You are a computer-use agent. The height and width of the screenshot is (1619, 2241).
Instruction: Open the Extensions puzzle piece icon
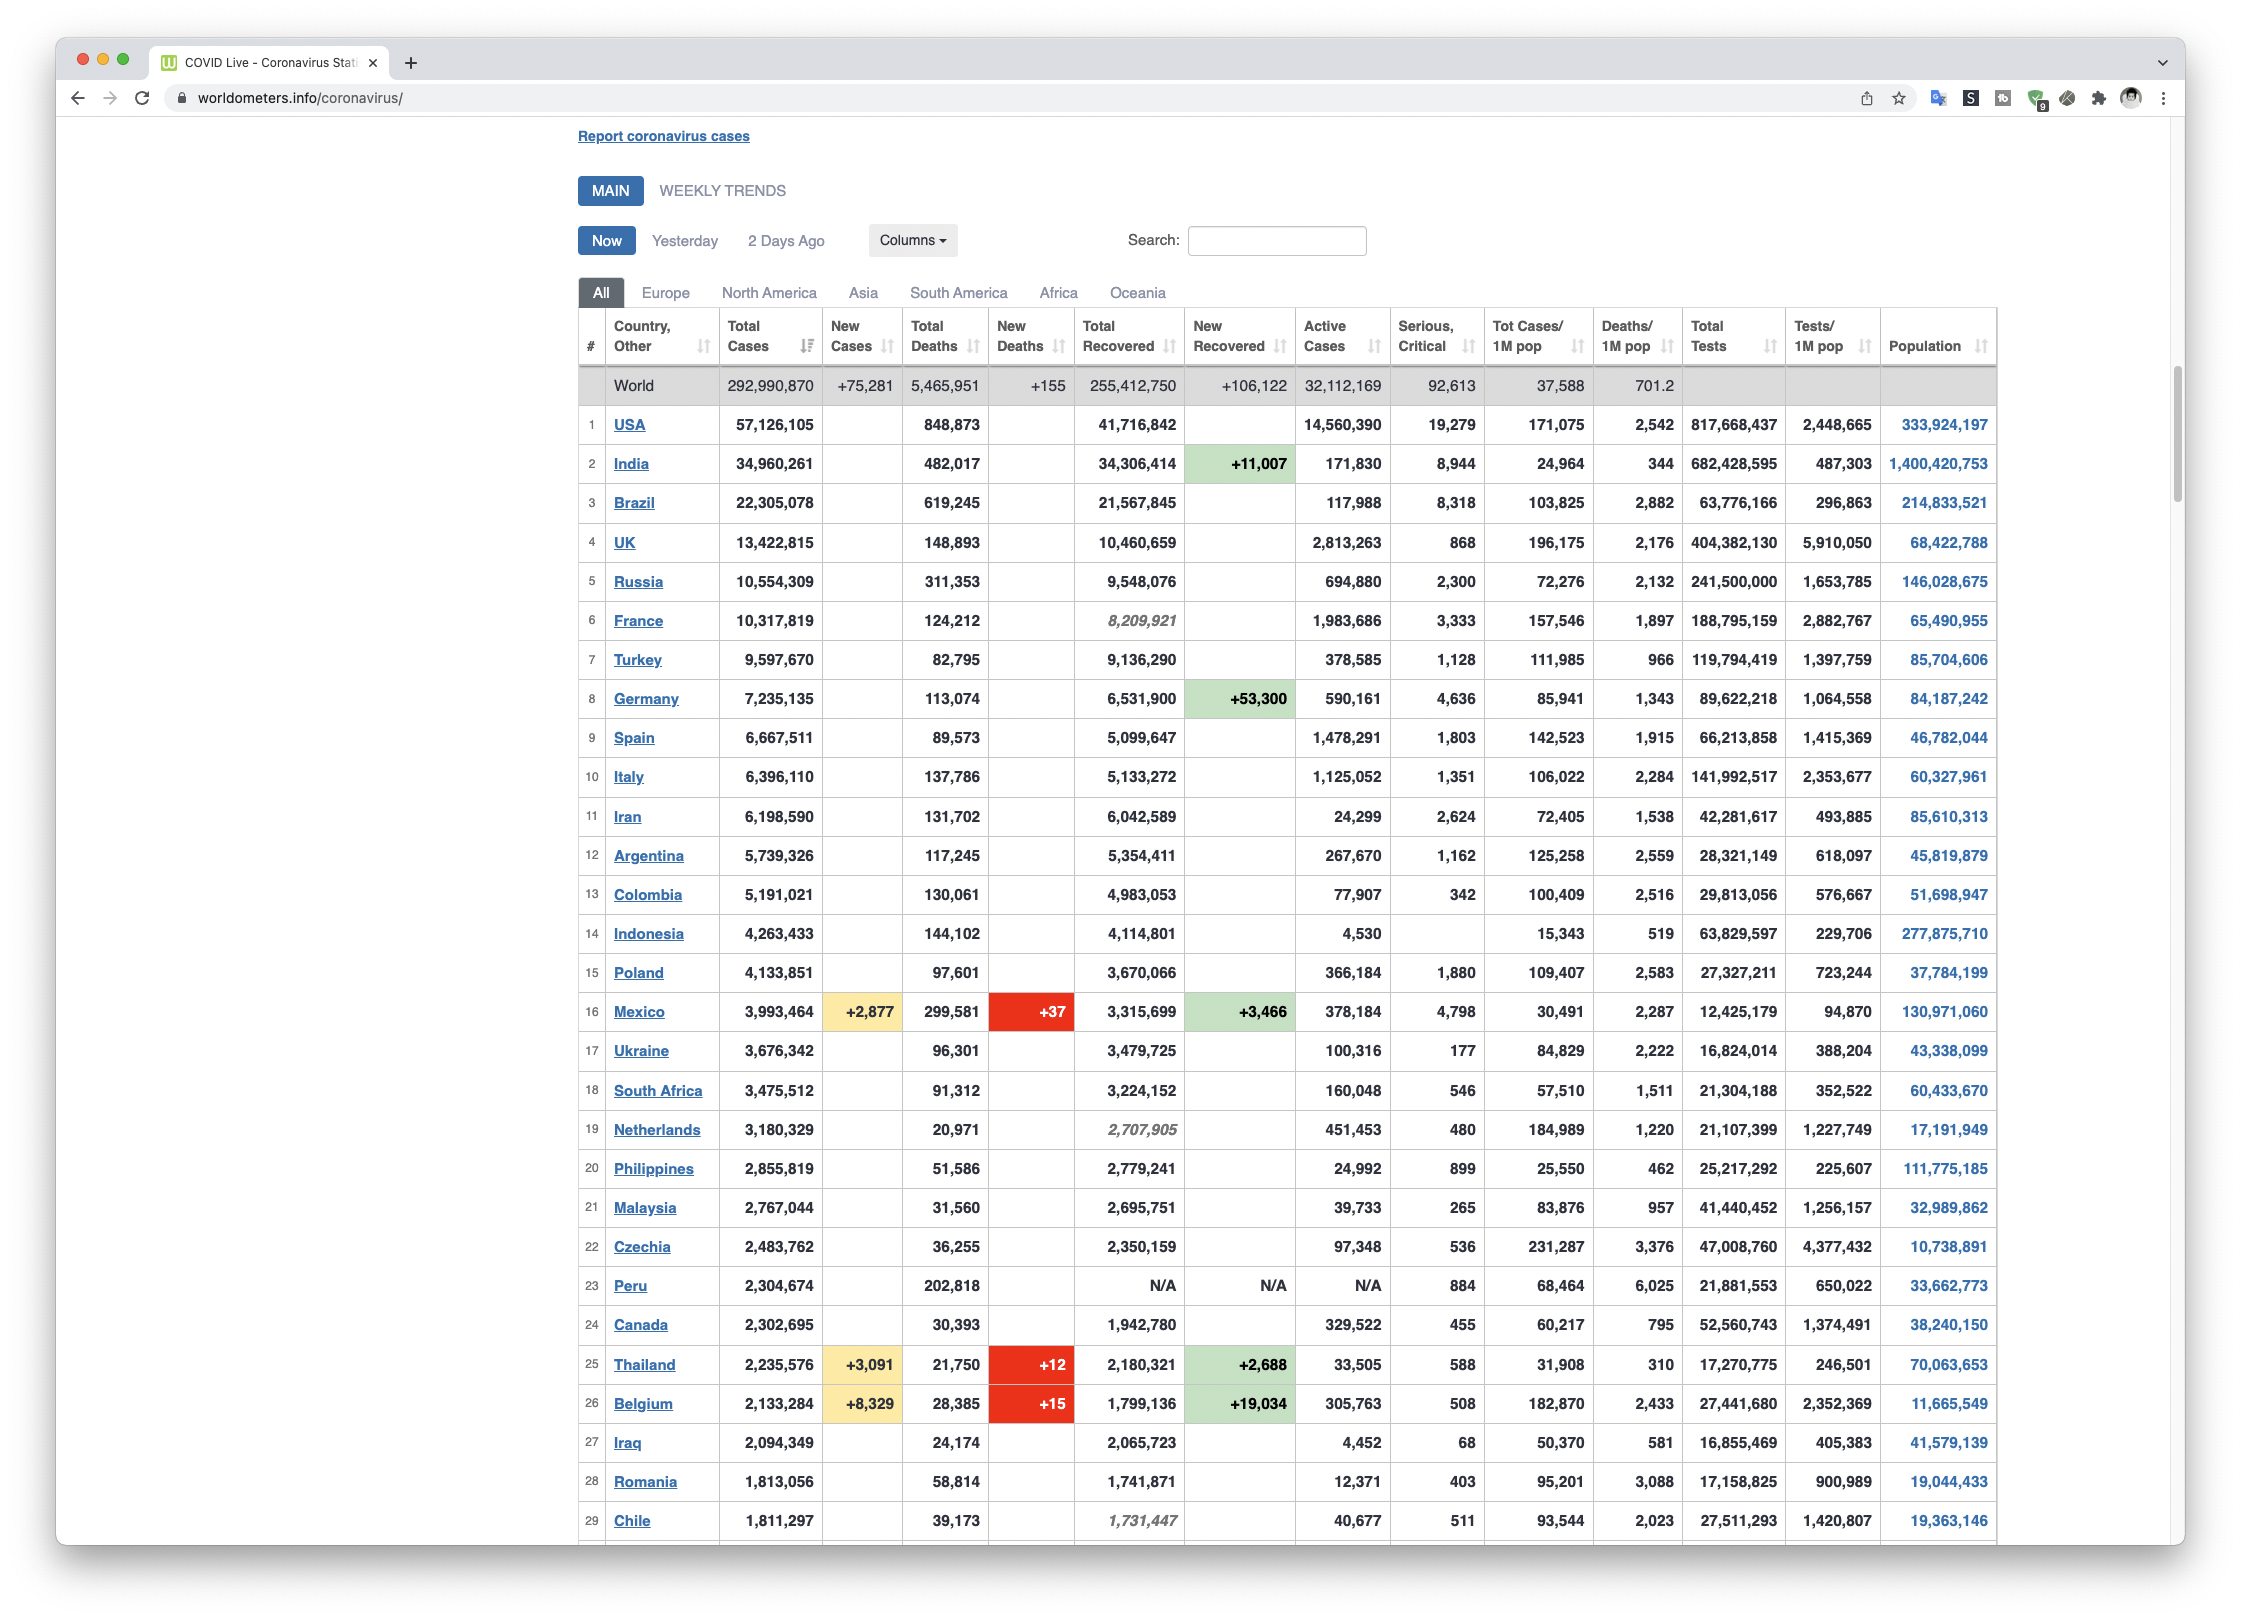2098,98
